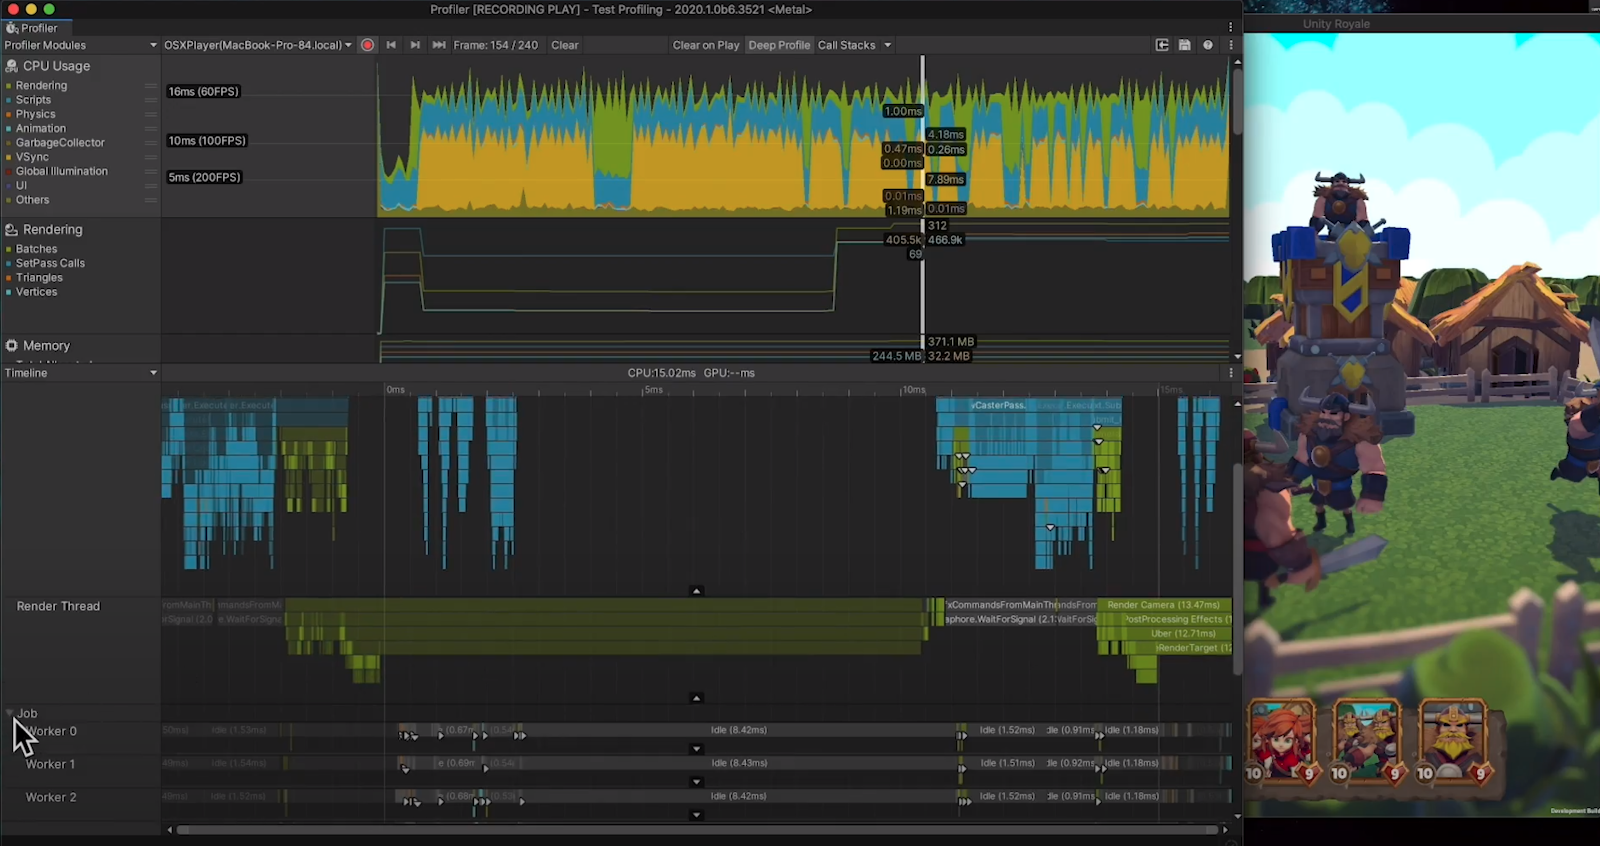1600x846 pixels.
Task: Grab the reorder handle beside Others category
Action: click(x=151, y=200)
